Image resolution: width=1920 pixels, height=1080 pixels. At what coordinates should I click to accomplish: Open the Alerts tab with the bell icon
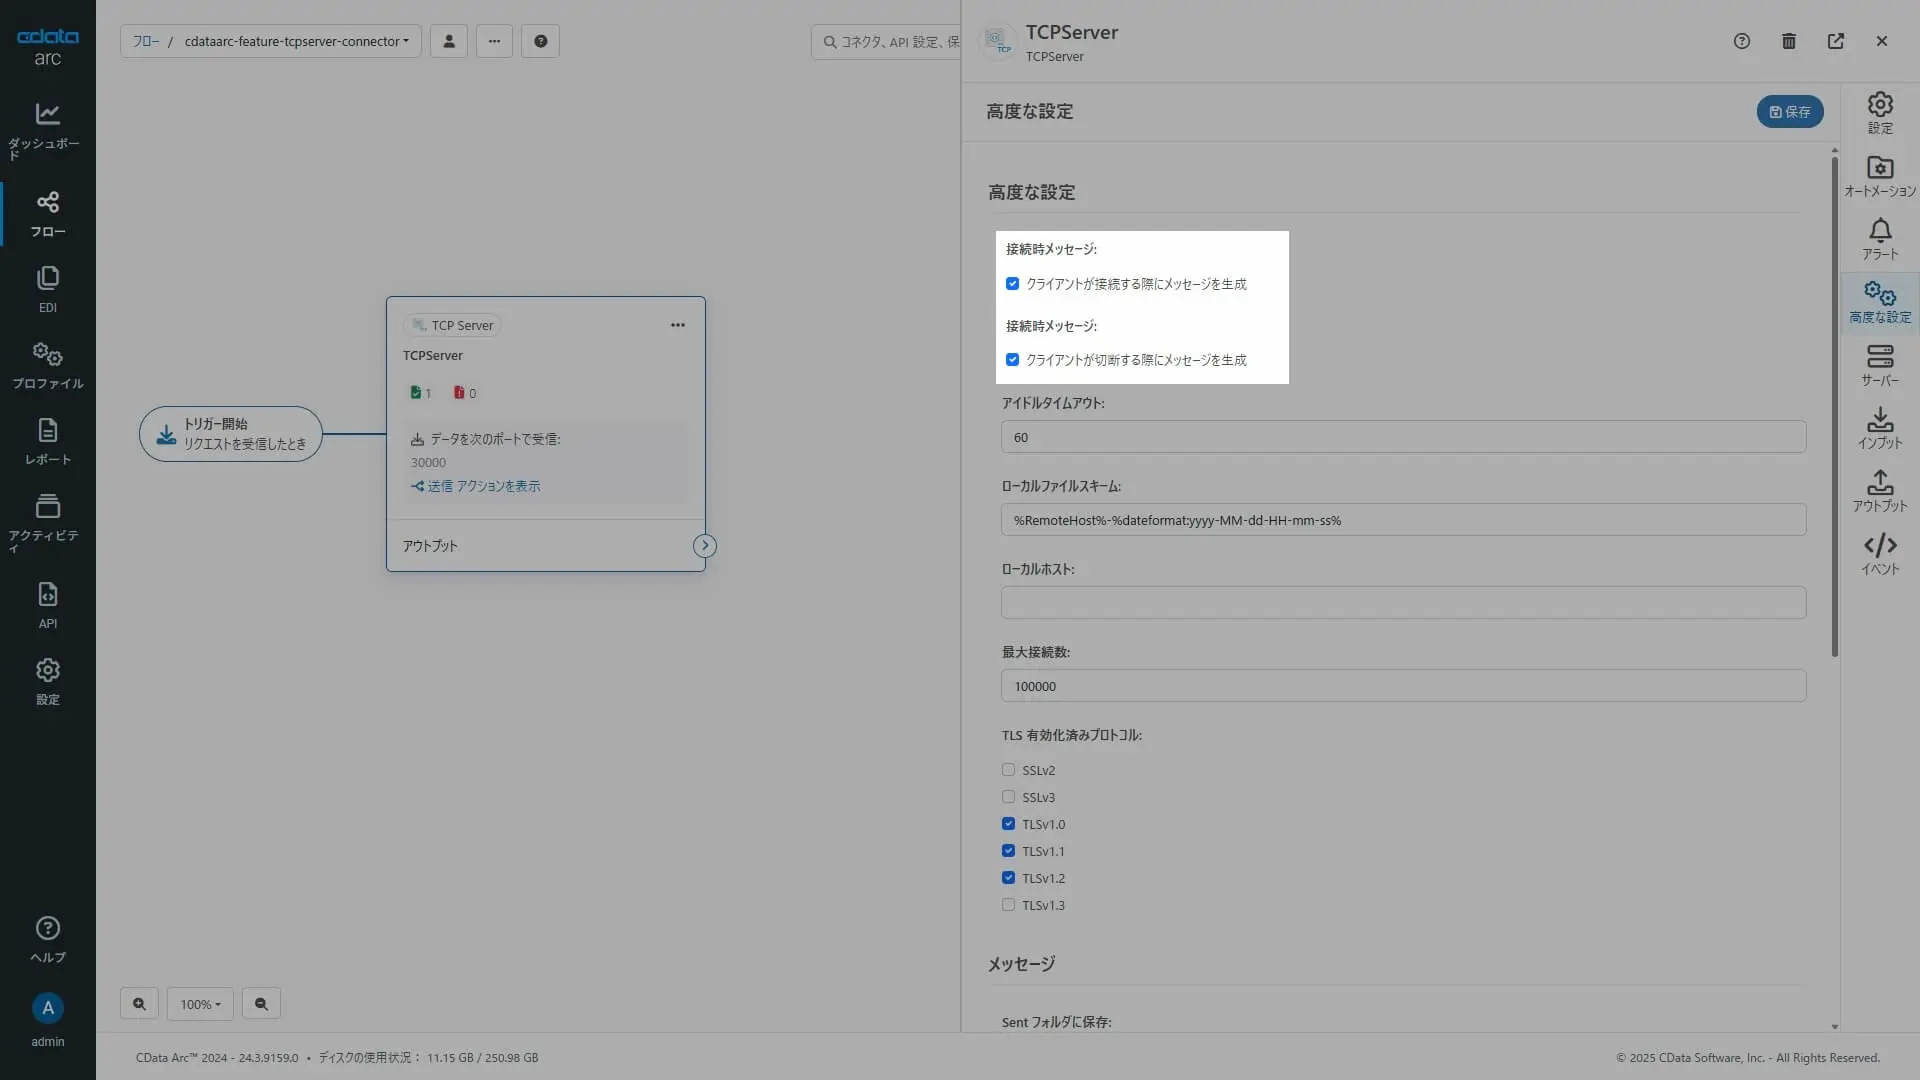tap(1879, 240)
